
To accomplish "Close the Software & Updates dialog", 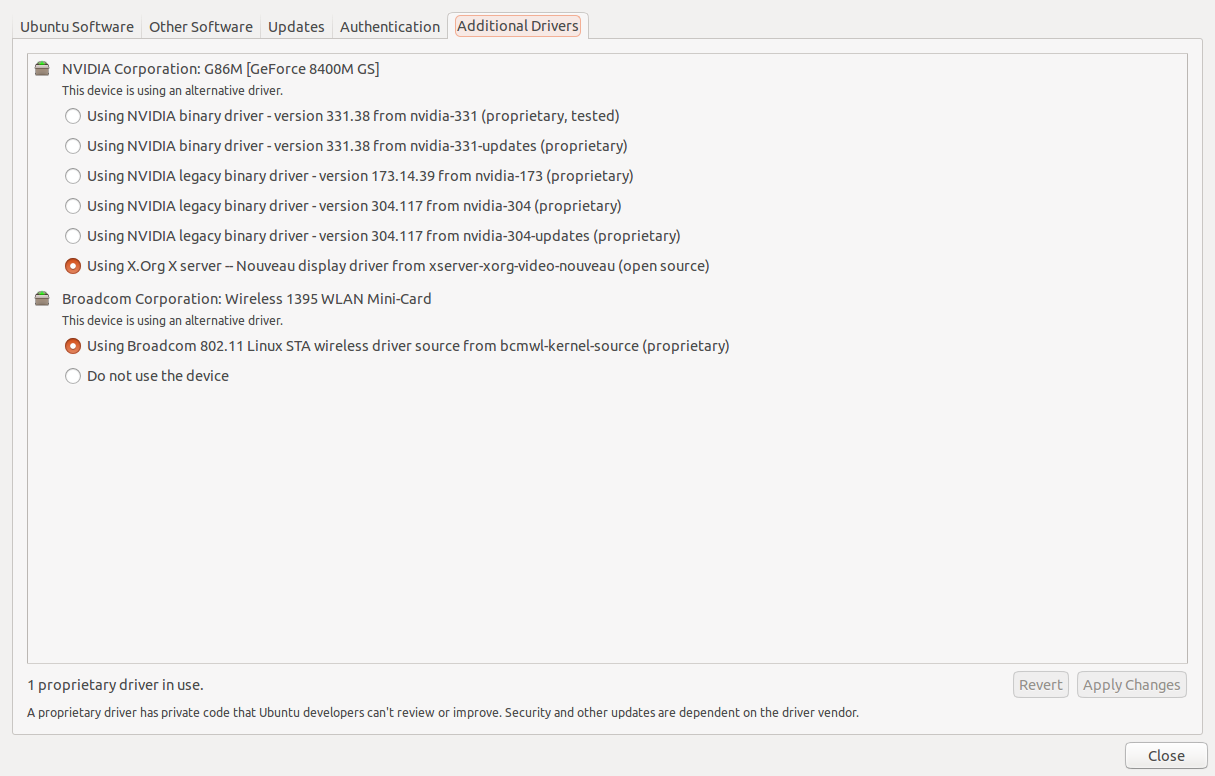I will tap(1166, 756).
